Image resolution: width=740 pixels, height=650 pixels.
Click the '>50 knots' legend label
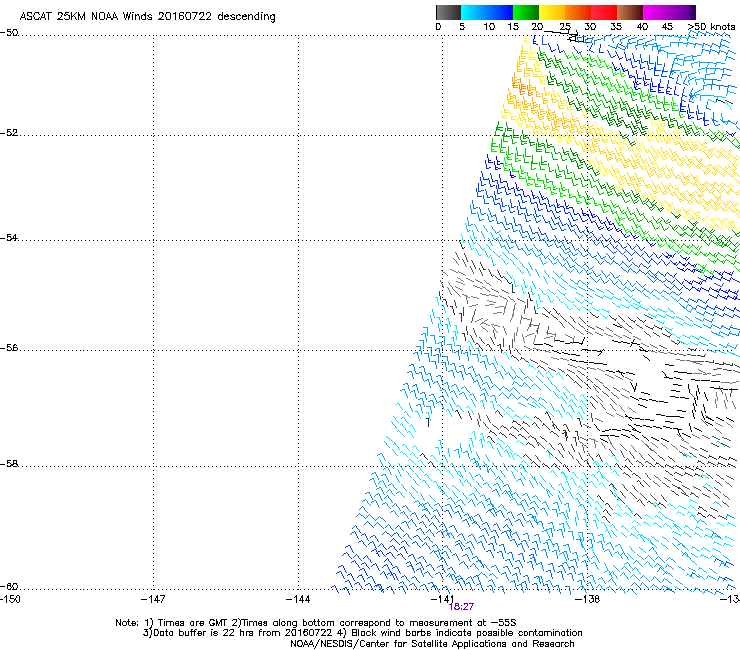click(x=711, y=27)
